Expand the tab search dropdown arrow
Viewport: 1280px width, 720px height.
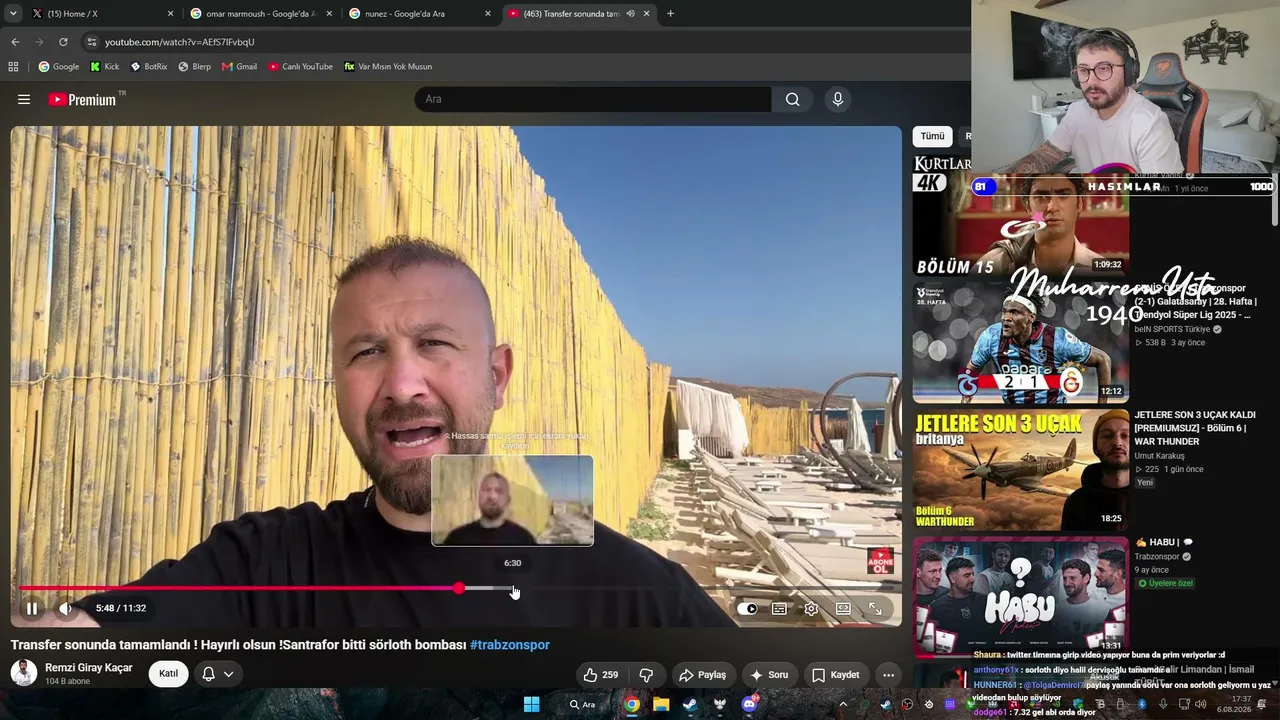13,14
